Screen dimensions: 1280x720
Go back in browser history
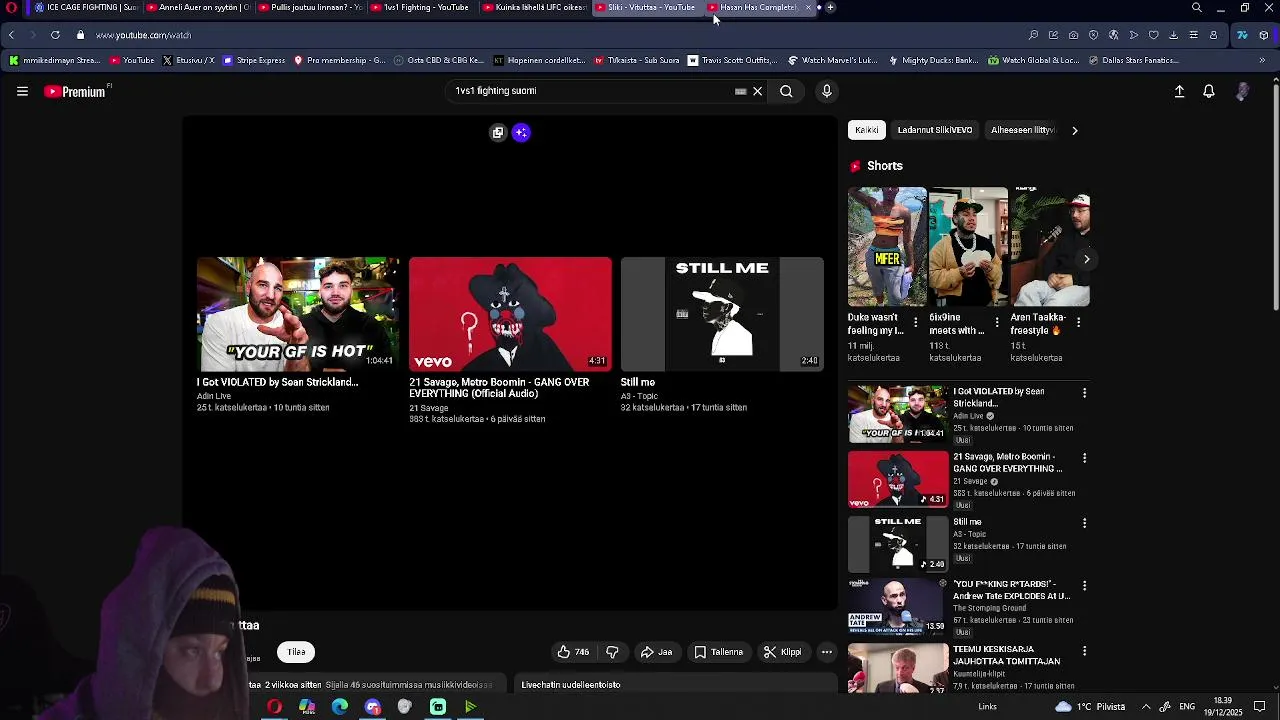(x=11, y=35)
